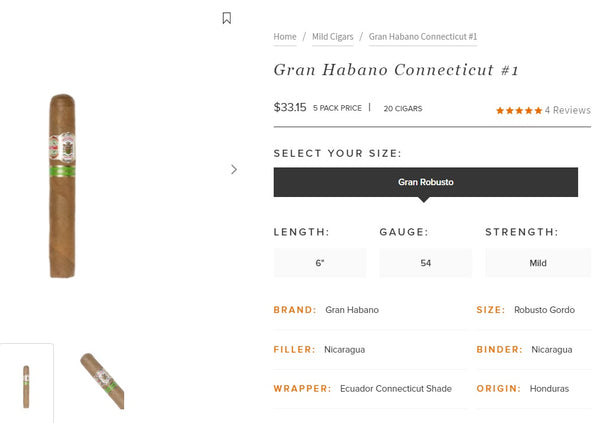Click the bookmark icon above the cigar image

pyautogui.click(x=227, y=18)
